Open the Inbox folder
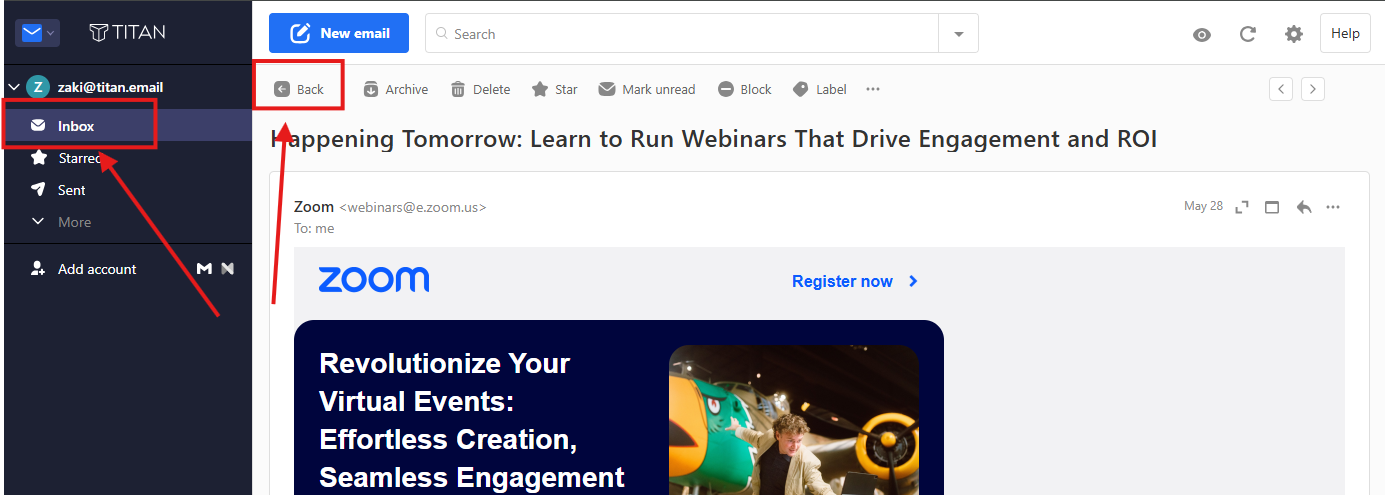1385x495 pixels. (x=128, y=126)
